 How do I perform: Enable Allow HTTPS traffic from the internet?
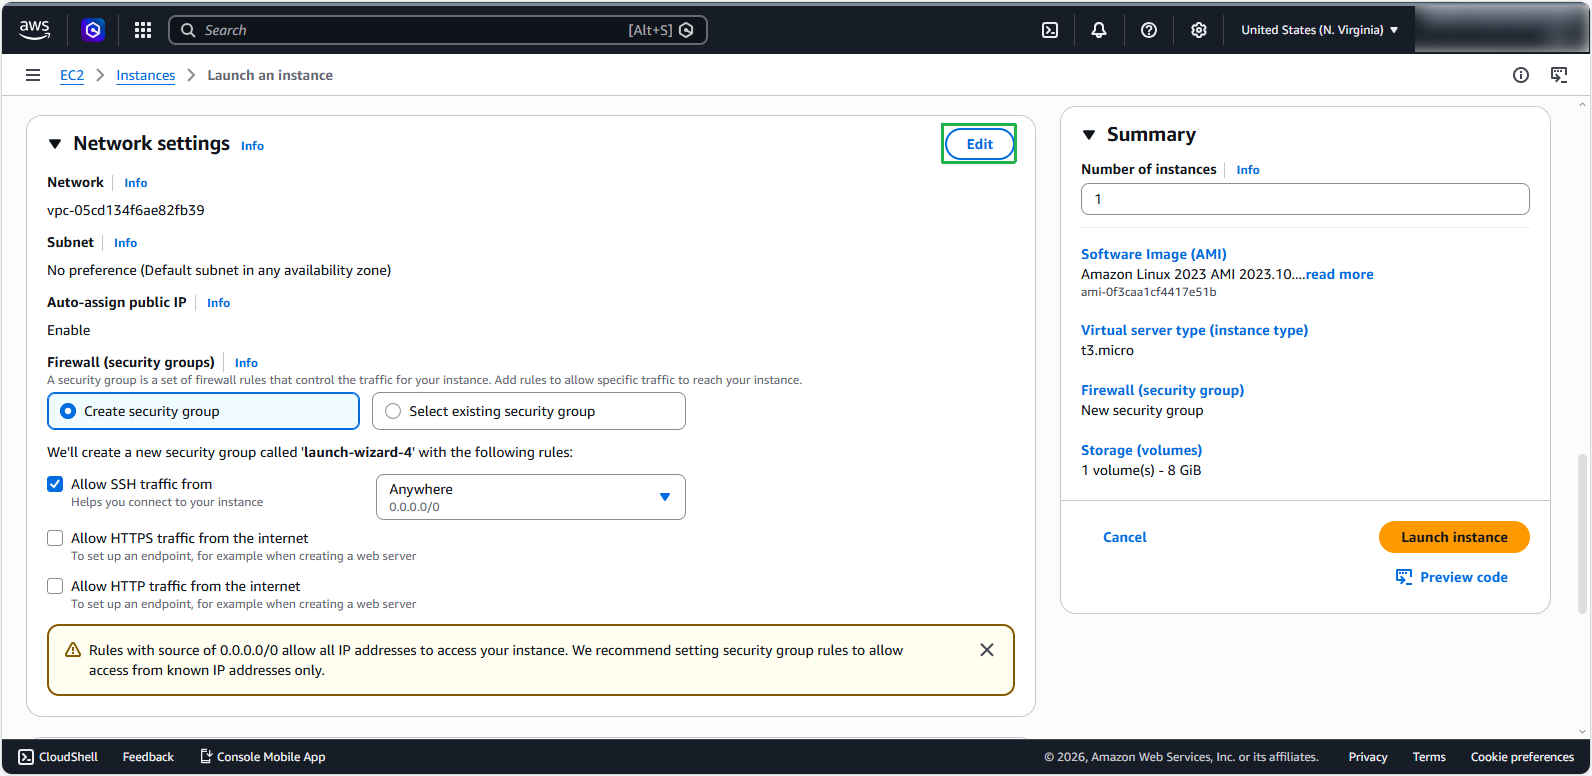(55, 538)
